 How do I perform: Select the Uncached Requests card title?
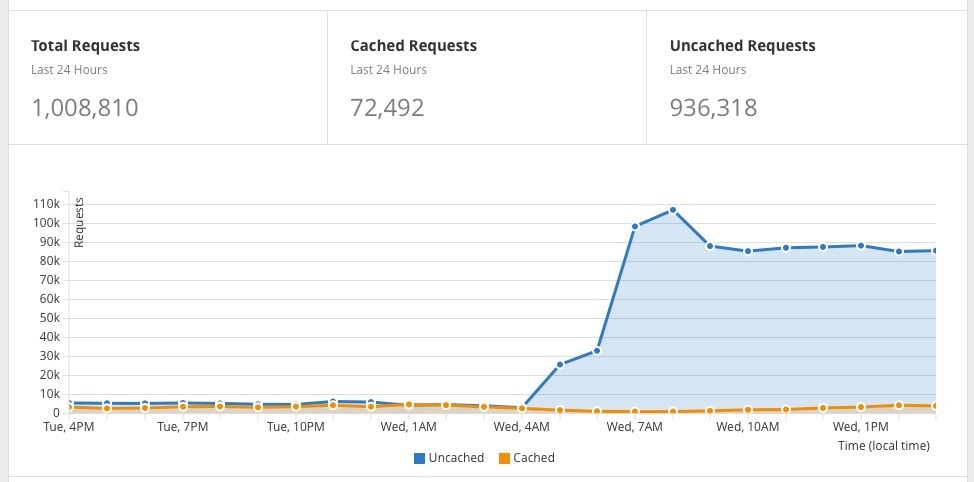pos(742,46)
